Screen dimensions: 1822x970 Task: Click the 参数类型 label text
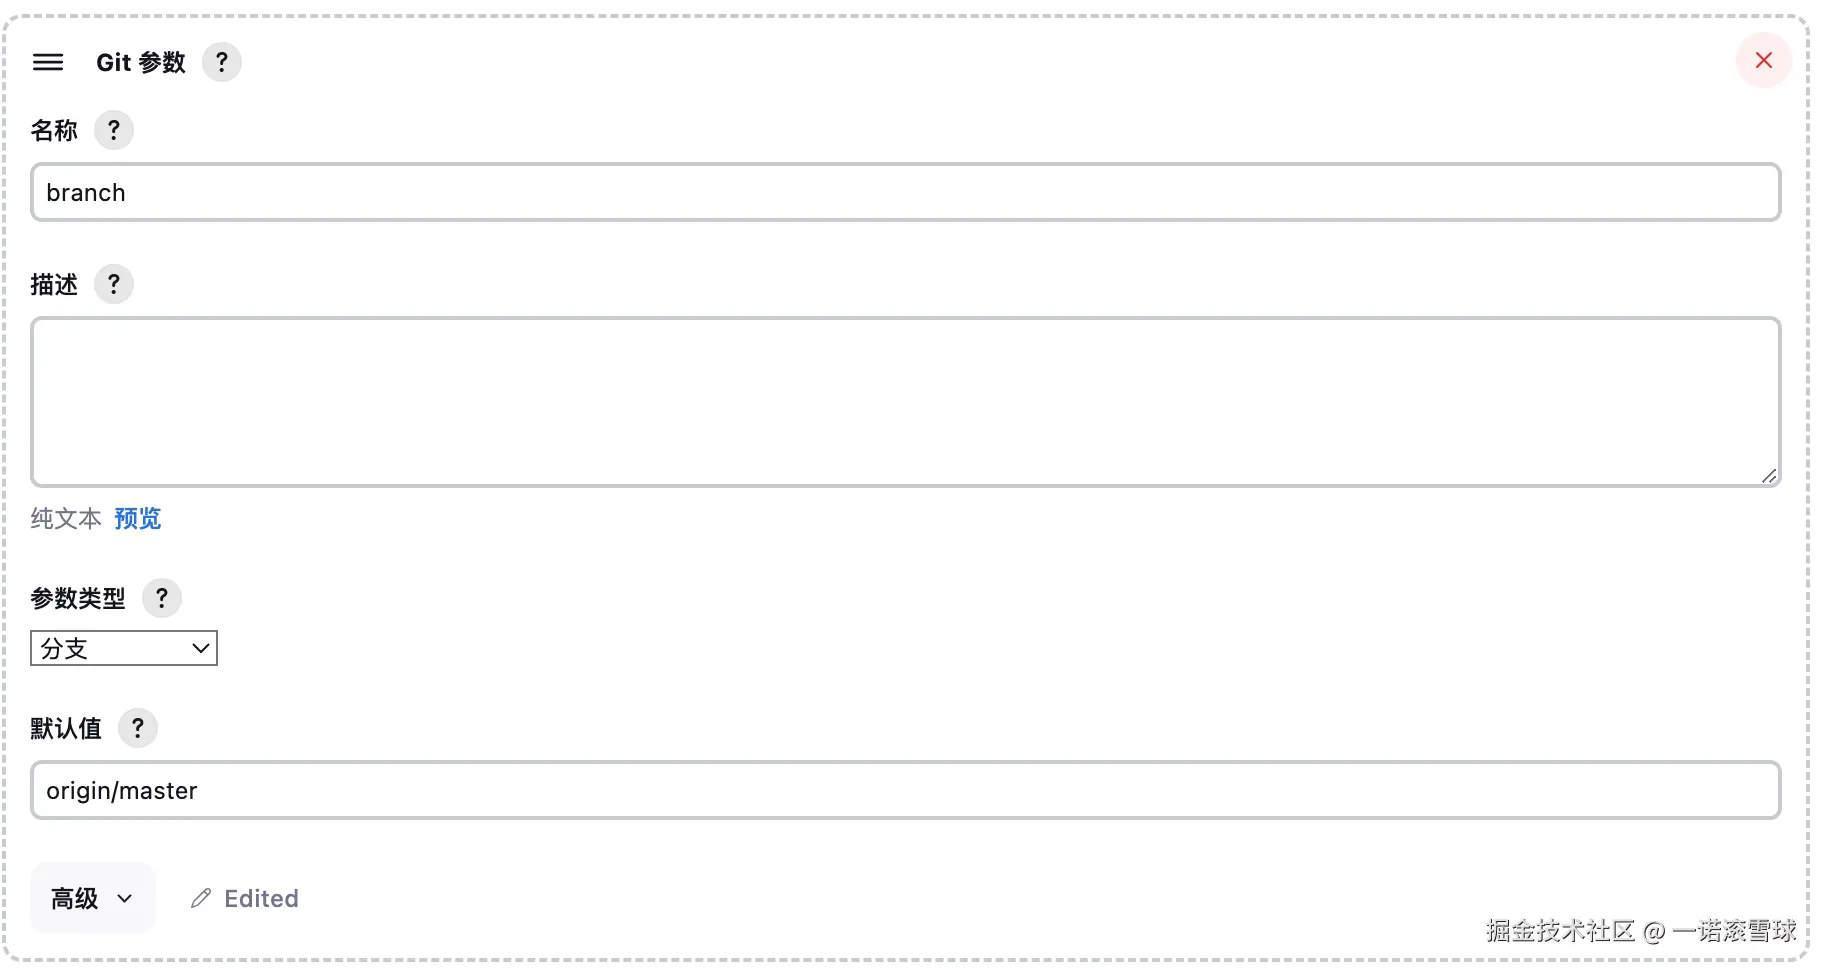click(78, 599)
